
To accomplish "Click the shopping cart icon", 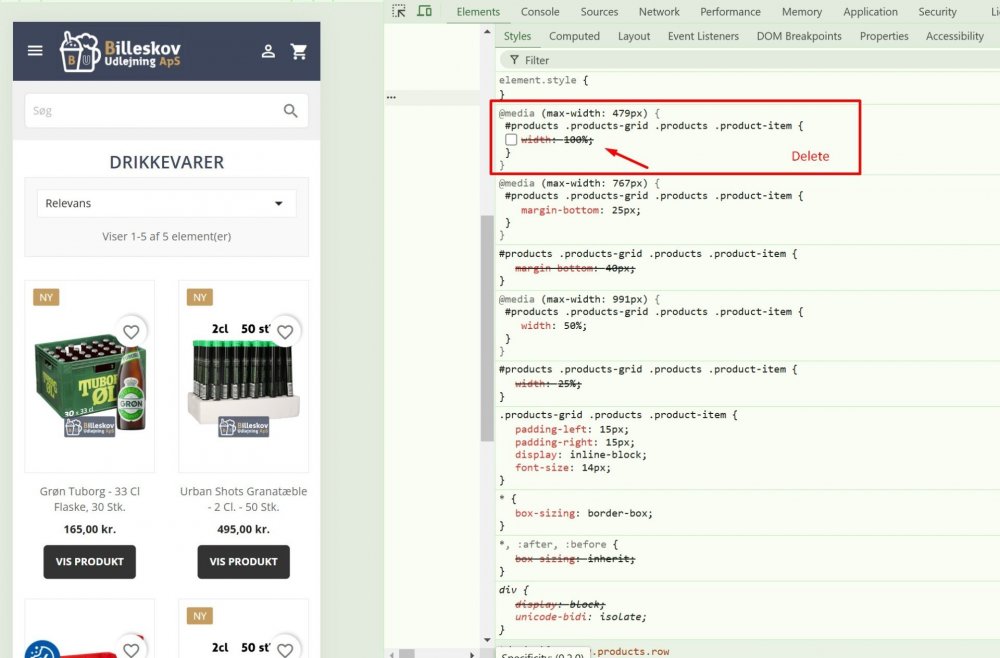I will (299, 50).
